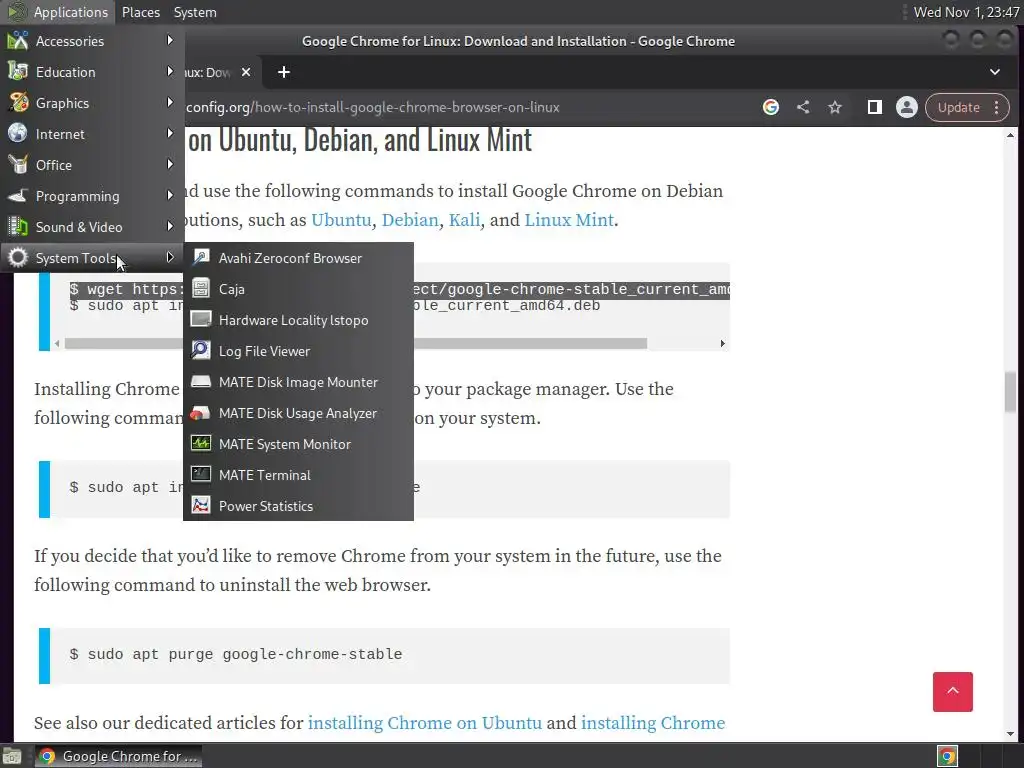Click the Chrome address bar URL

[x=373, y=107]
